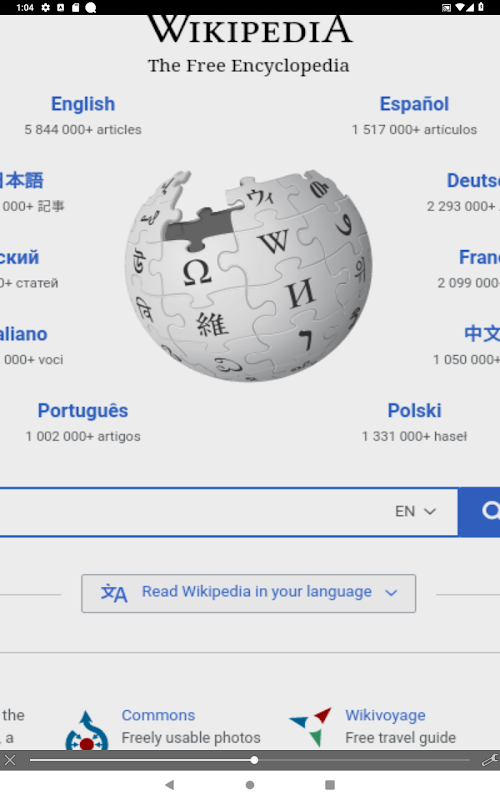Expand the EN search language dropdown
Screen dimensions: 500x800
coord(416,511)
